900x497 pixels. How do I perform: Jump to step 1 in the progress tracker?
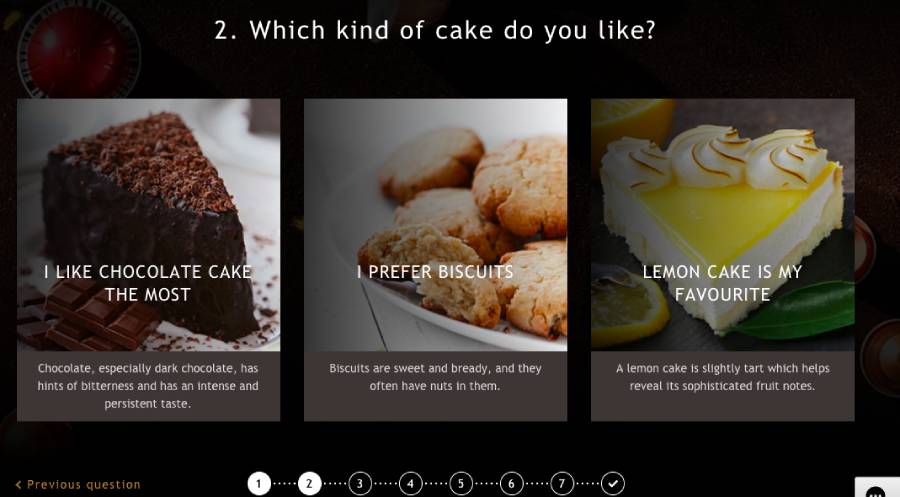pos(259,484)
